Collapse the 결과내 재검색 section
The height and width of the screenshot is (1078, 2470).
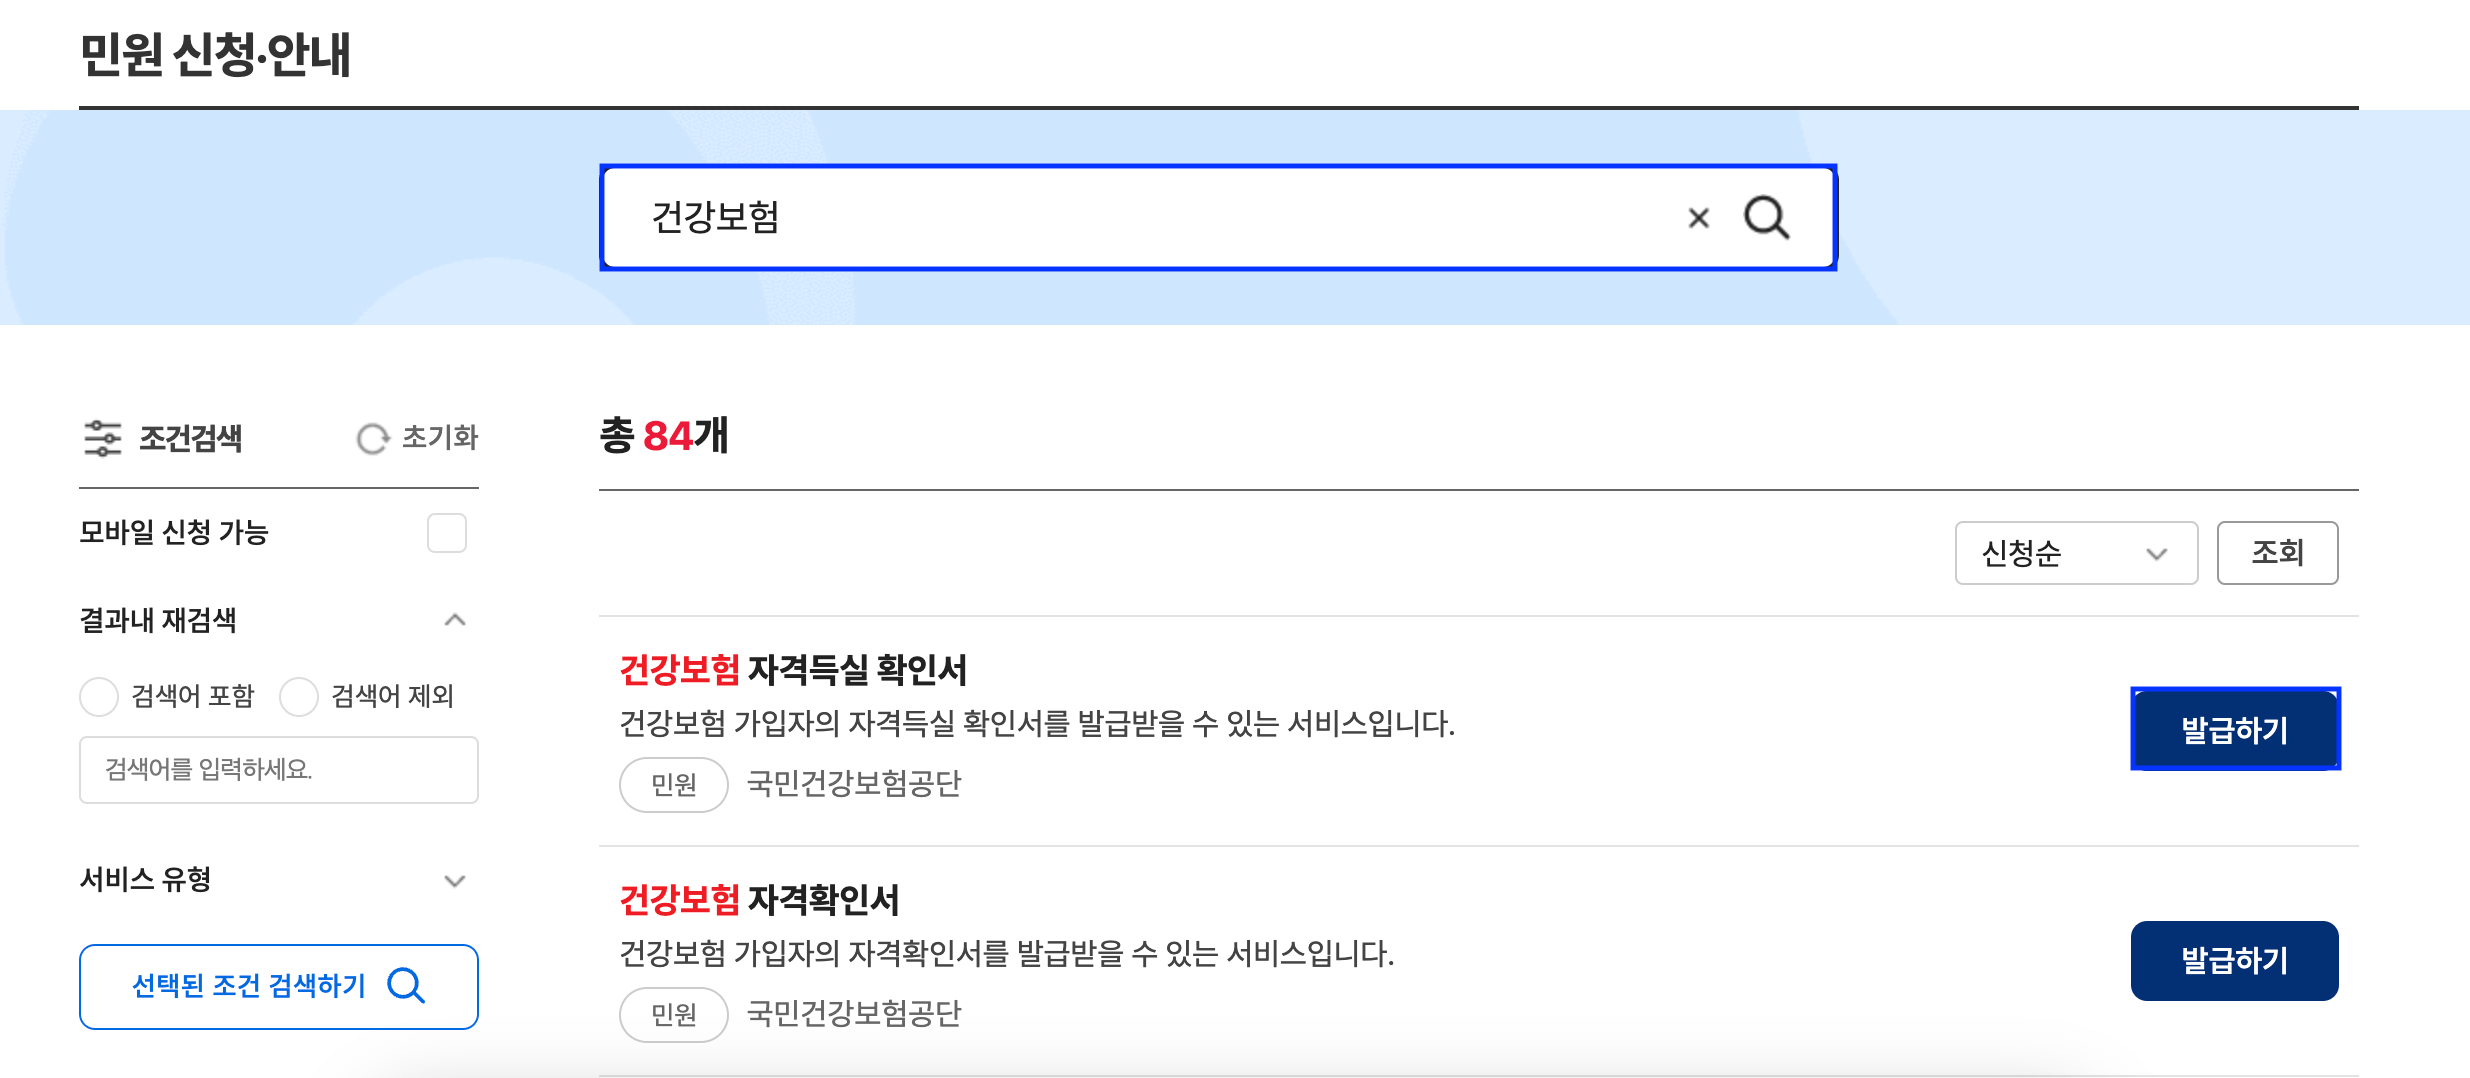[x=456, y=620]
